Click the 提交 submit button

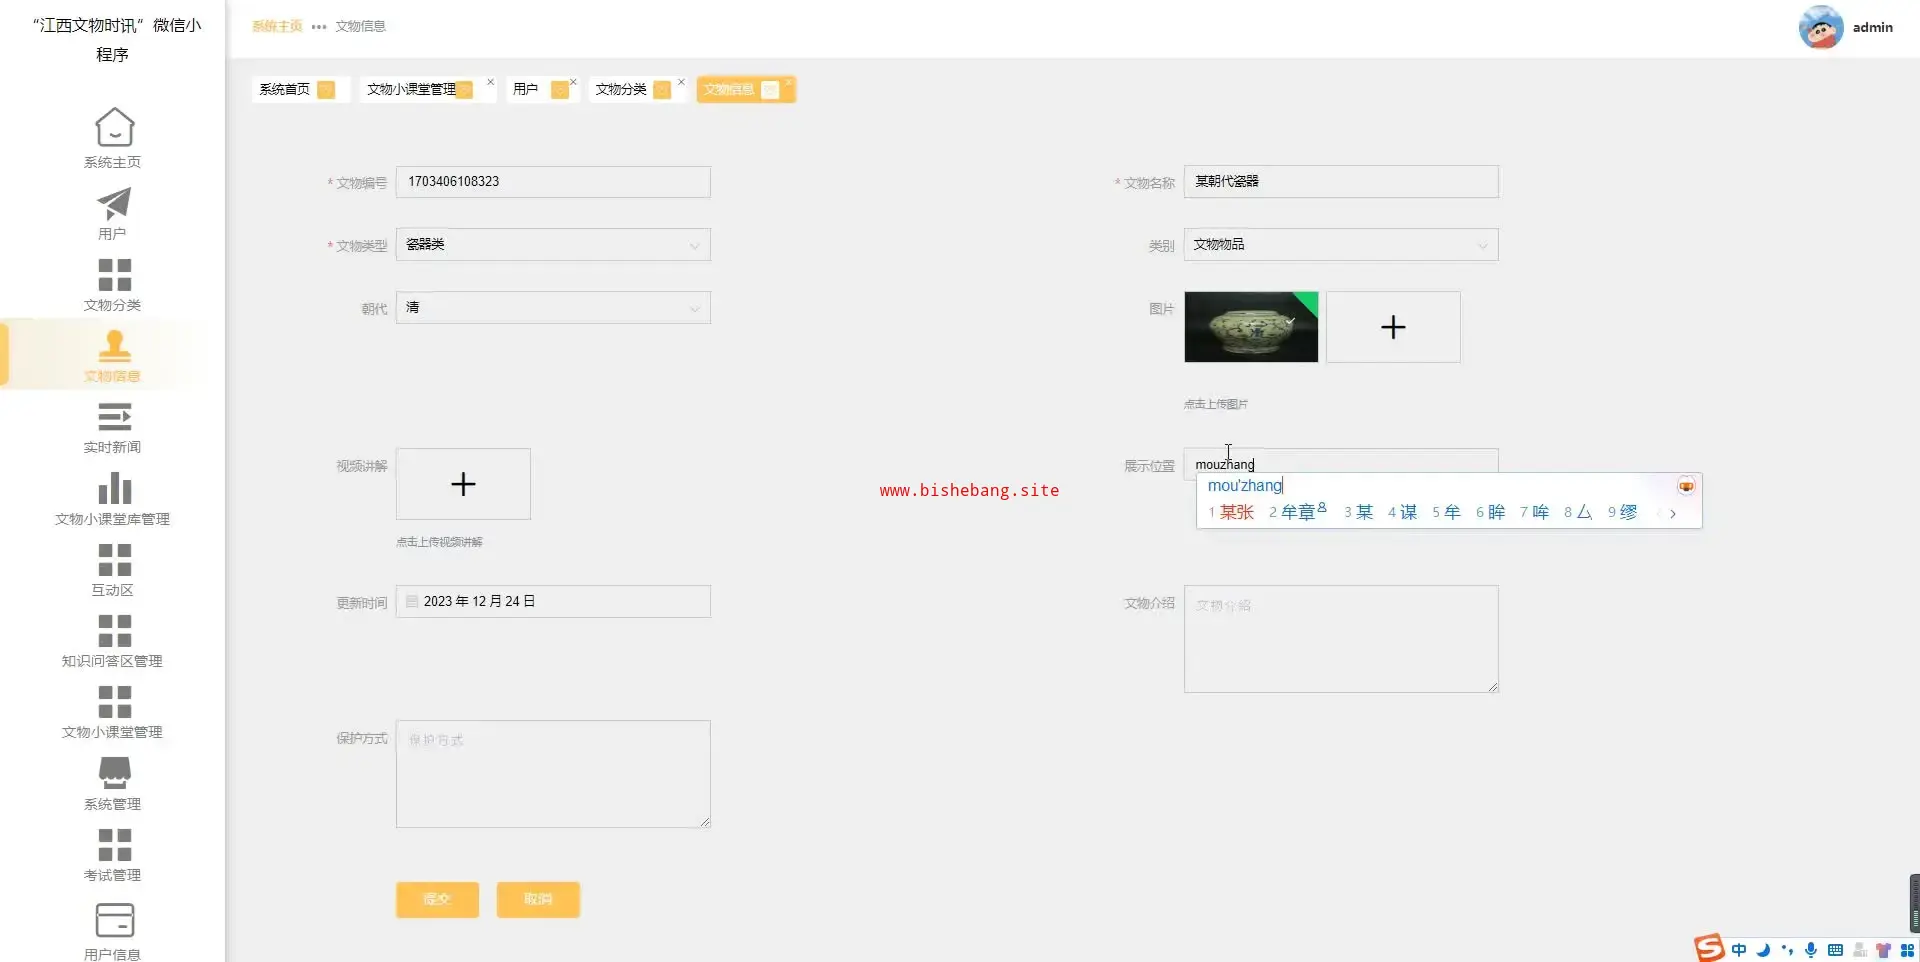(437, 899)
